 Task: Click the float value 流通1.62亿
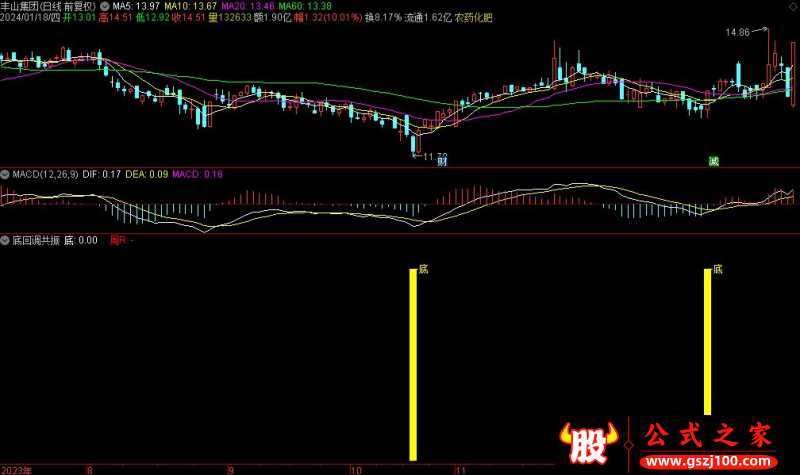click(x=428, y=18)
